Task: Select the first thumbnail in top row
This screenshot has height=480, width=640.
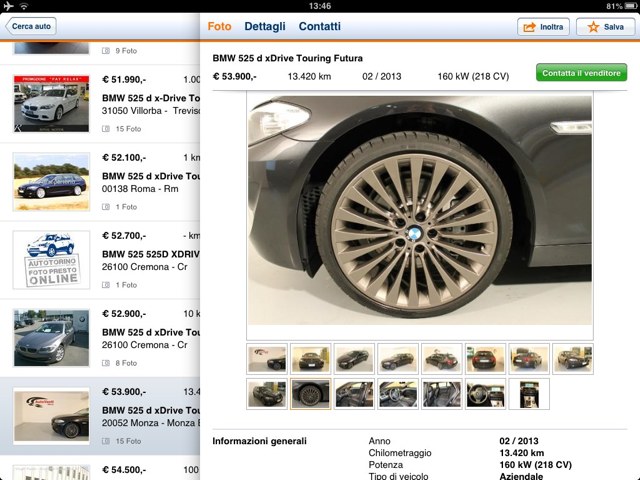Action: pyautogui.click(x=267, y=359)
